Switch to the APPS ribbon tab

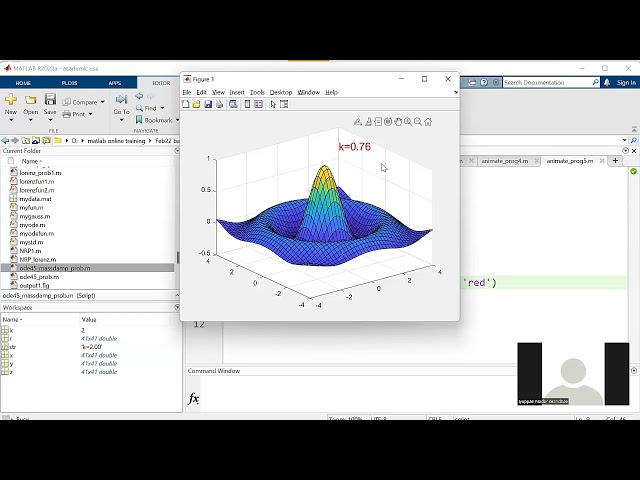pos(115,83)
